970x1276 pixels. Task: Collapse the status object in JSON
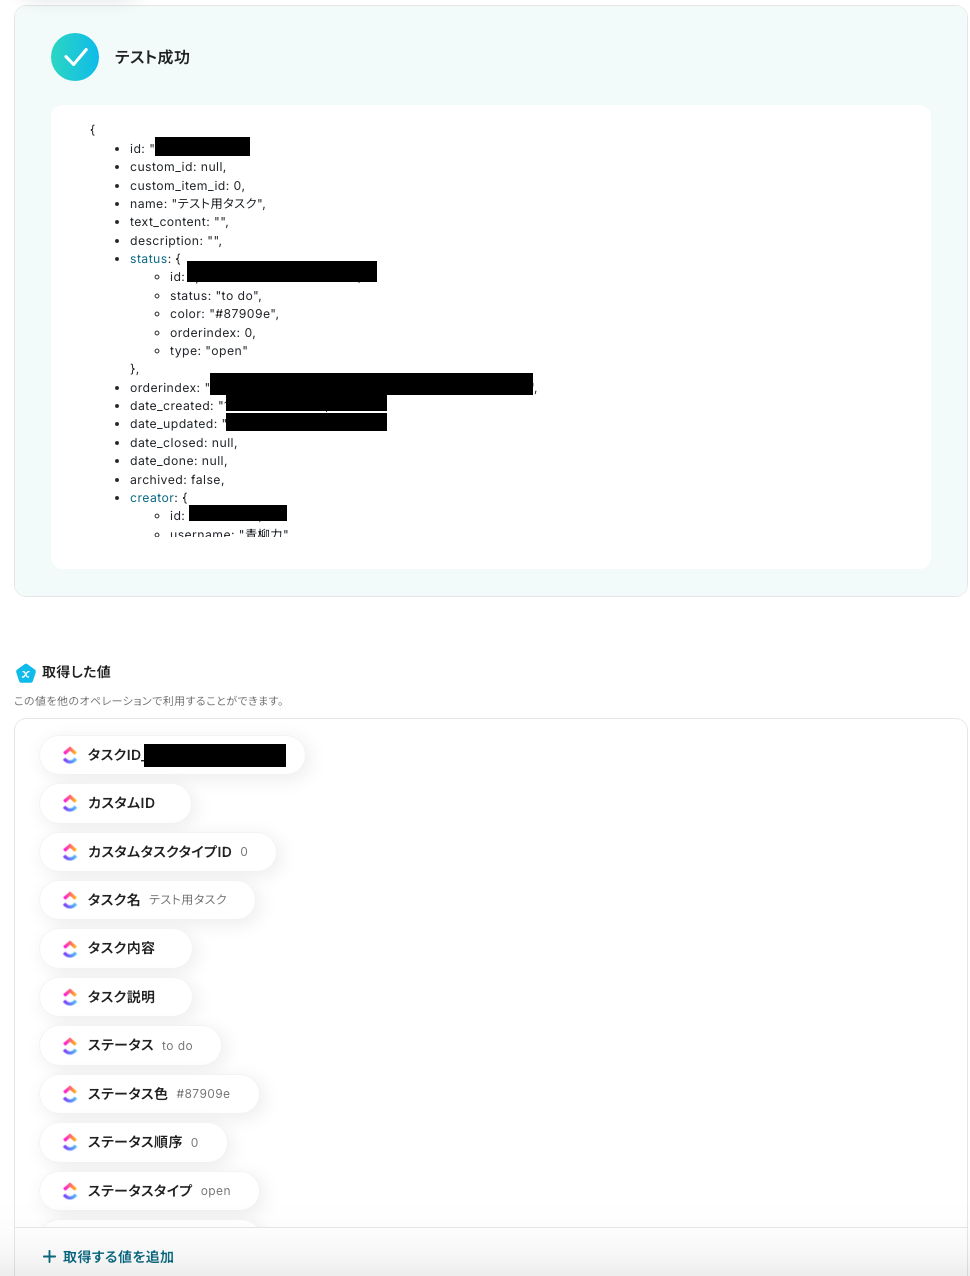tap(149, 259)
